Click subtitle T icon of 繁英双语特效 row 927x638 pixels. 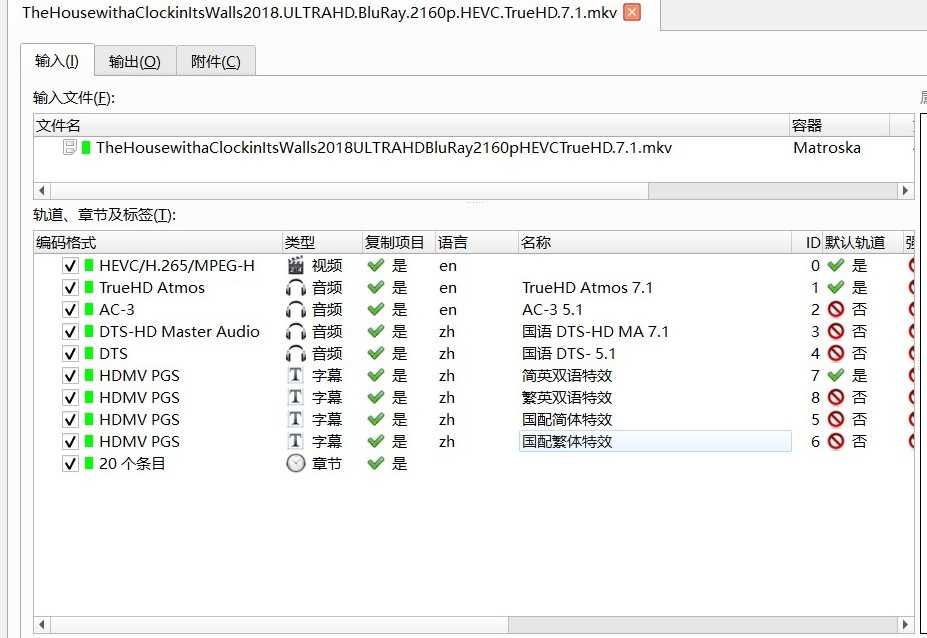[x=295, y=397]
